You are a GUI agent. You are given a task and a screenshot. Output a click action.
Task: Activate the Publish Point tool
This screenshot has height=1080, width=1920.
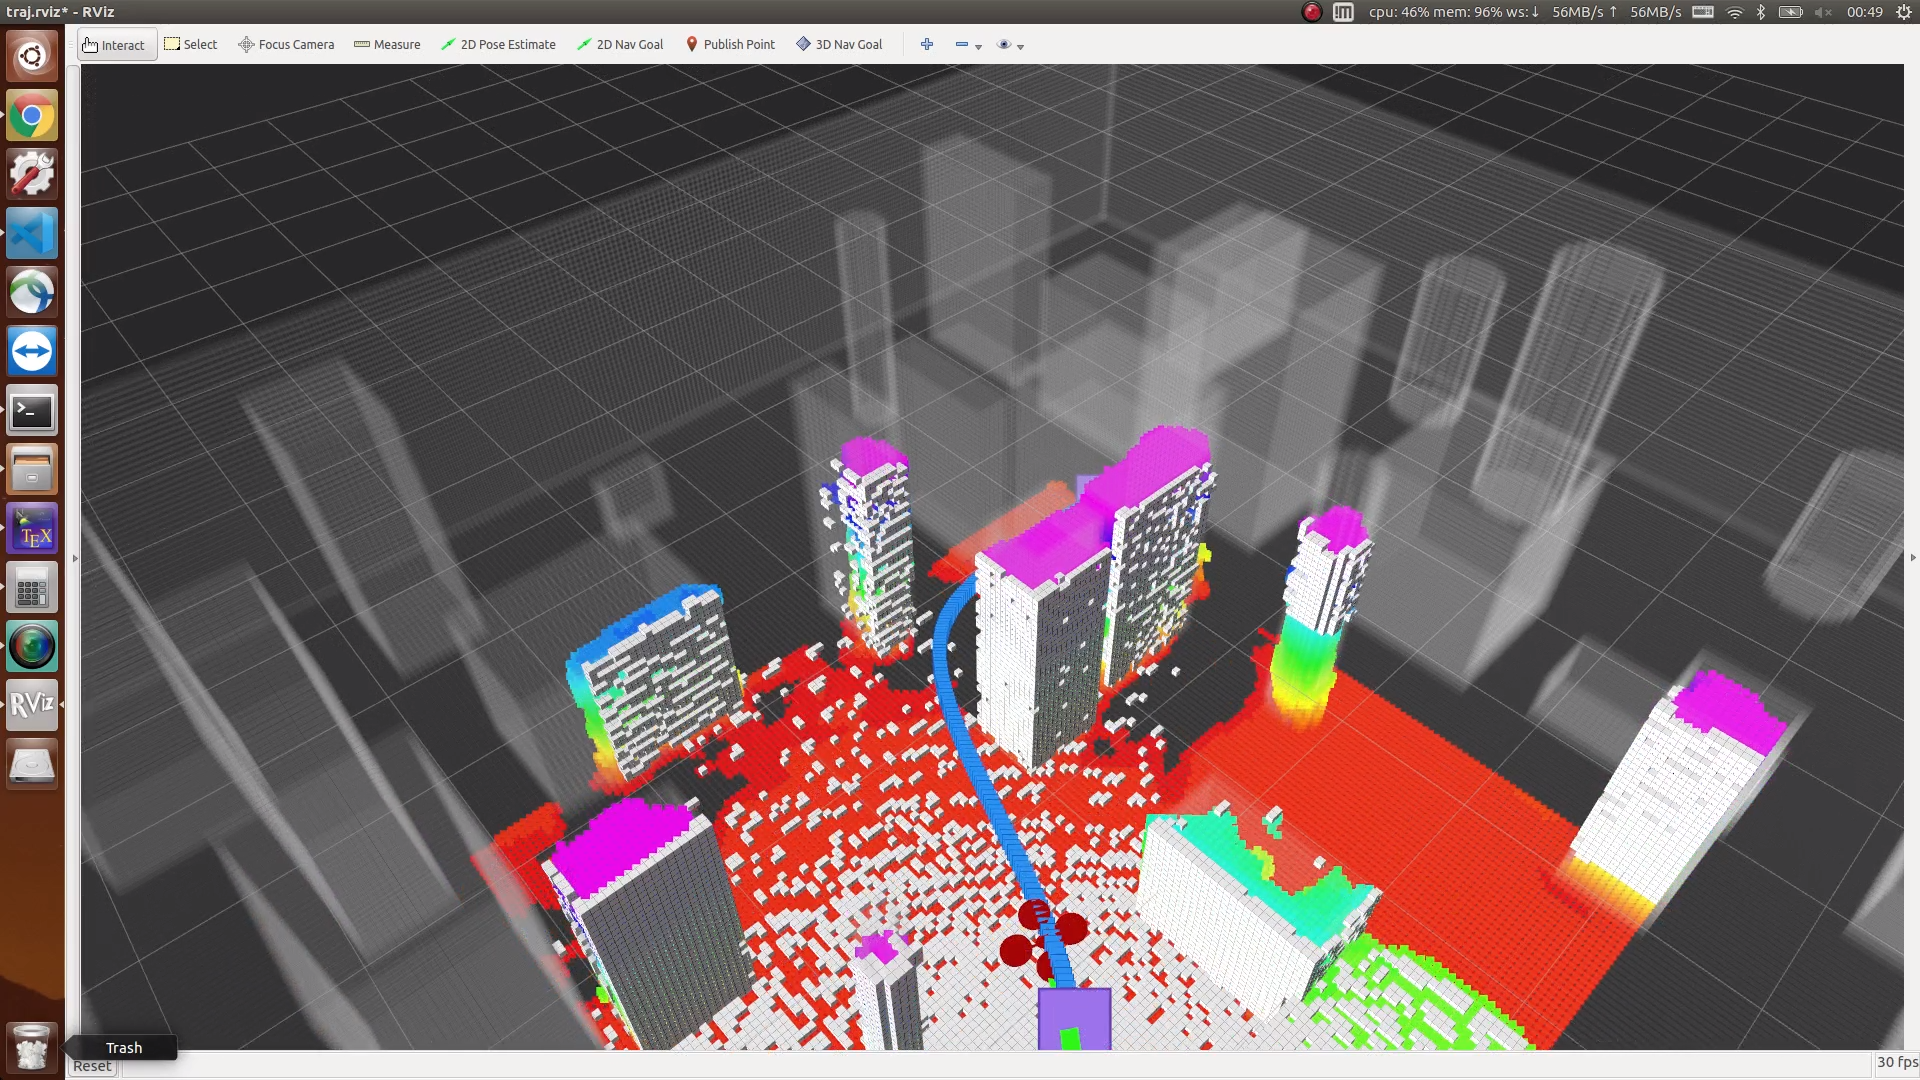point(730,45)
